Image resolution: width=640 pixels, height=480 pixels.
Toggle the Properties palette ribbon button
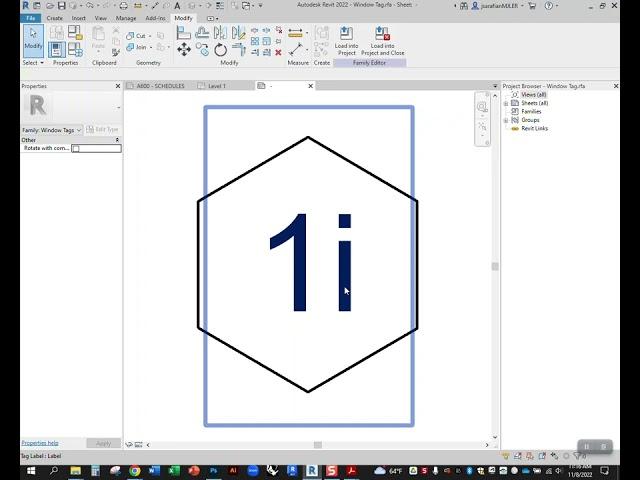click(57, 50)
